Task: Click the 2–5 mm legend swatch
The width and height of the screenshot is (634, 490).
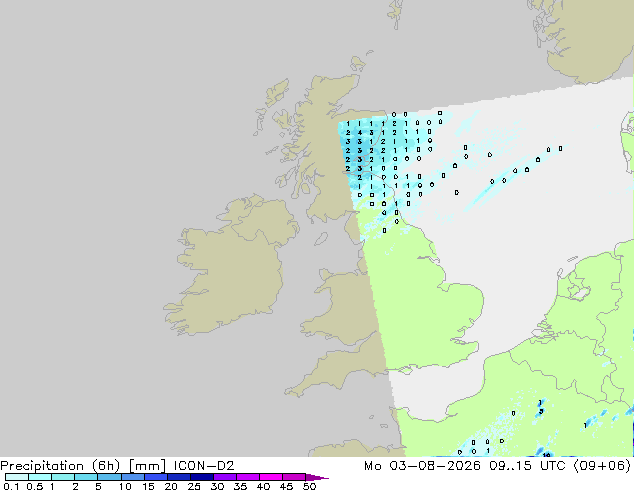Action: pos(86,477)
